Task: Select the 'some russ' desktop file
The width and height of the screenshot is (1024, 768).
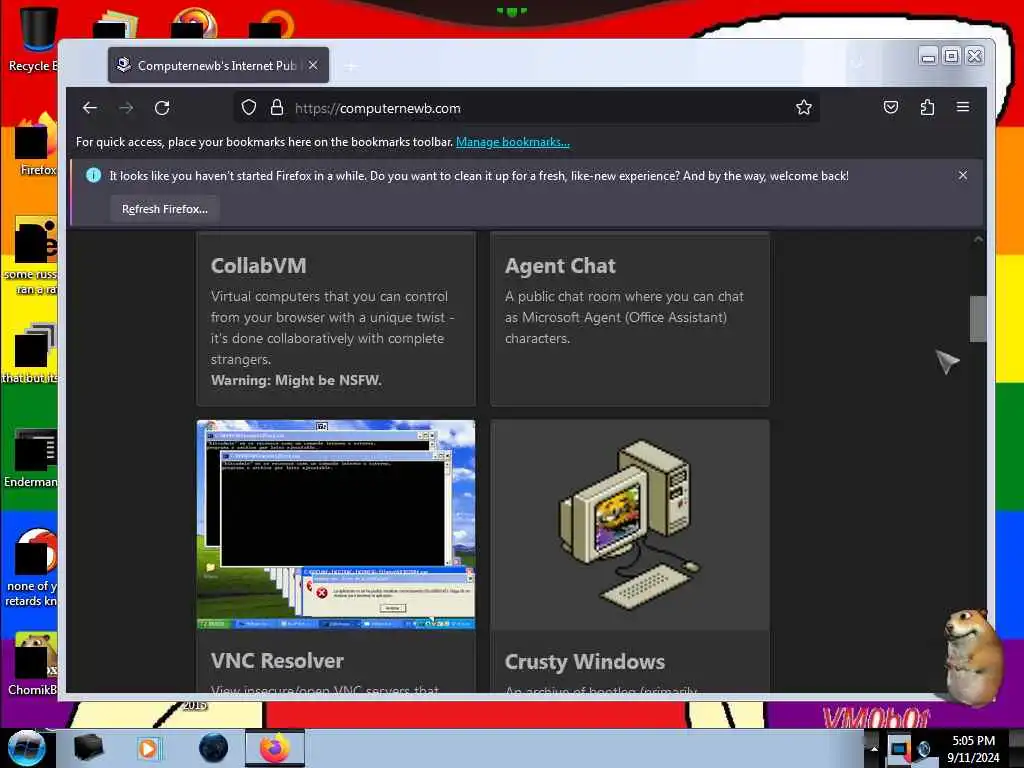Action: click(33, 256)
